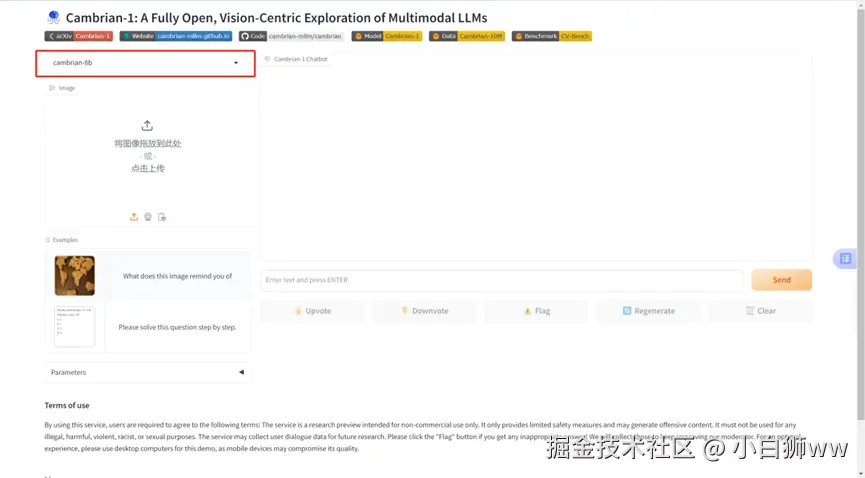
Task: Select the clipboard paste source icon
Action: 162,217
